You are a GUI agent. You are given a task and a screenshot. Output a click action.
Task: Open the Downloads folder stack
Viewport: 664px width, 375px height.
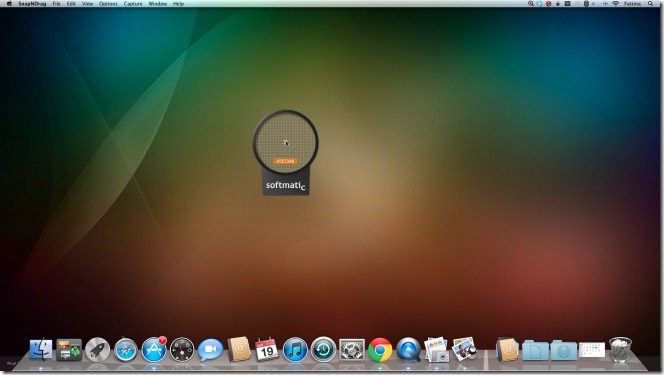(564, 350)
